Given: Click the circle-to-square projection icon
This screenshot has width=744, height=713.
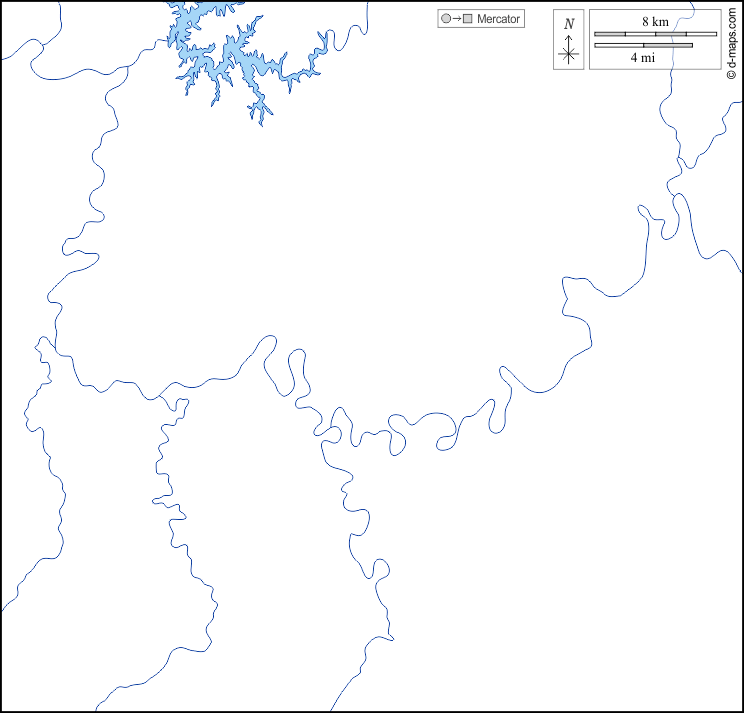Looking at the screenshot, I should [x=457, y=19].
